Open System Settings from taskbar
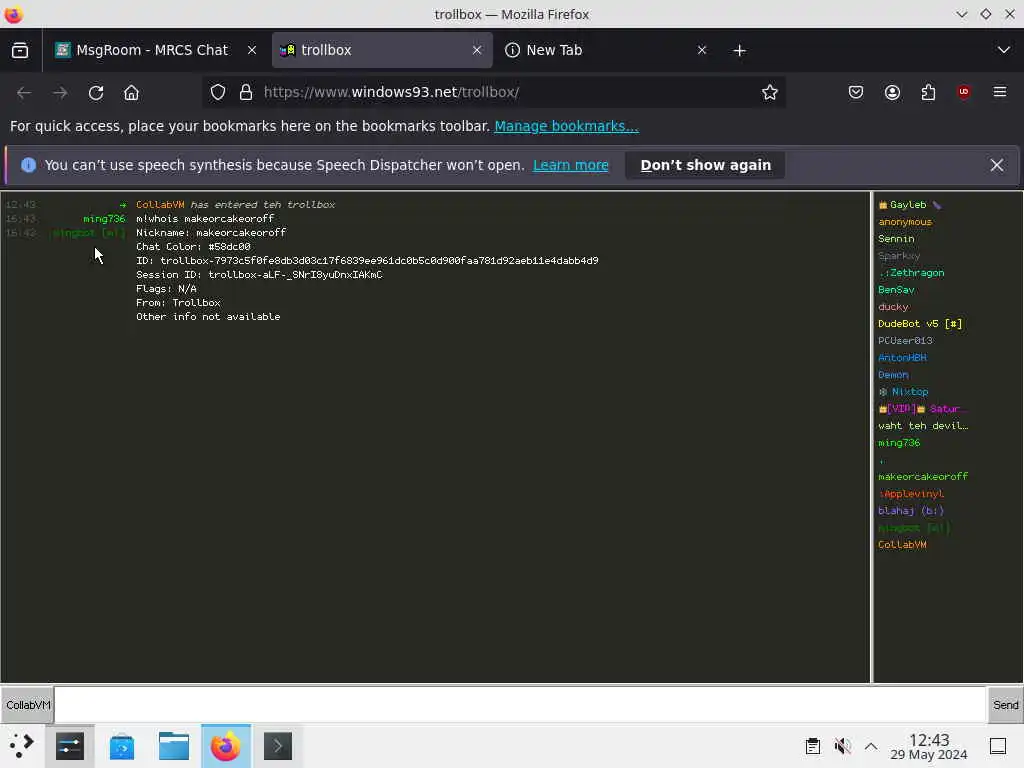Viewport: 1024px width, 768px height. pos(70,746)
